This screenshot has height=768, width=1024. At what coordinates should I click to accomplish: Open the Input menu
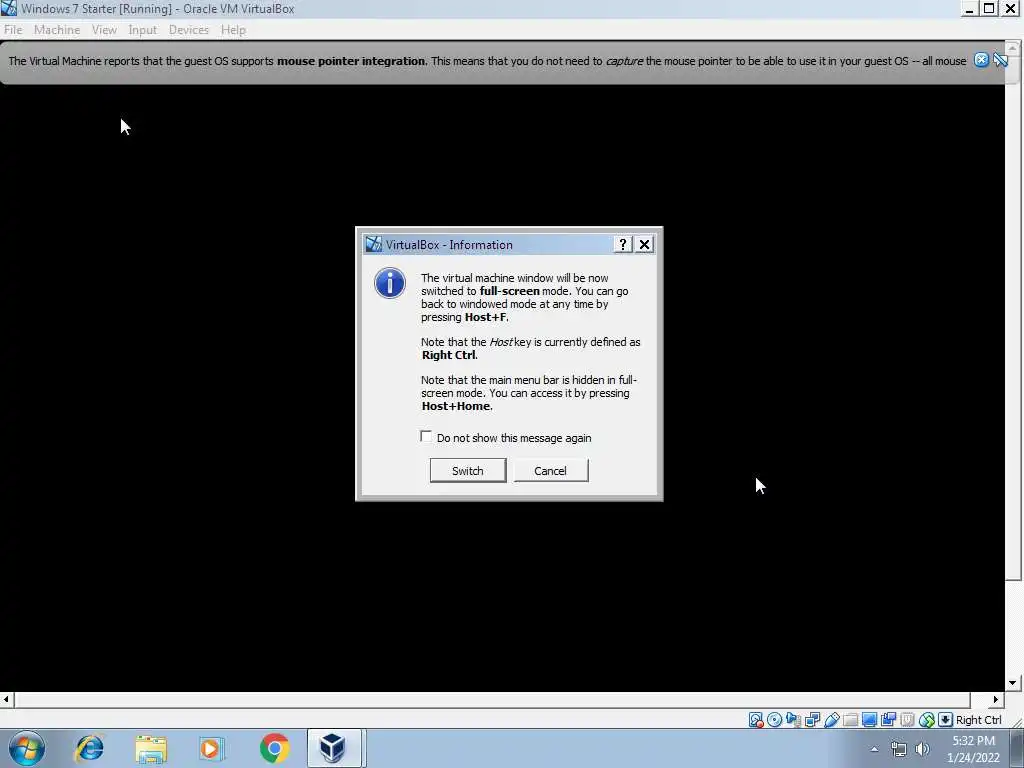(142, 30)
